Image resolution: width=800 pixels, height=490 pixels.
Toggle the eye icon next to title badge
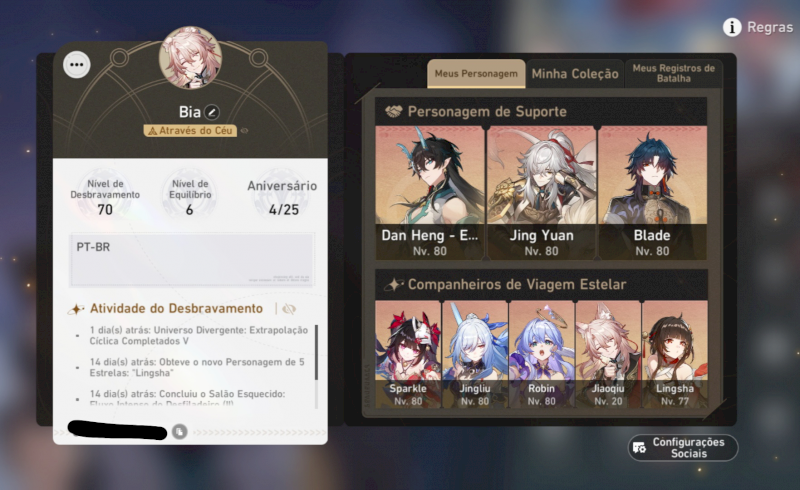[244, 131]
